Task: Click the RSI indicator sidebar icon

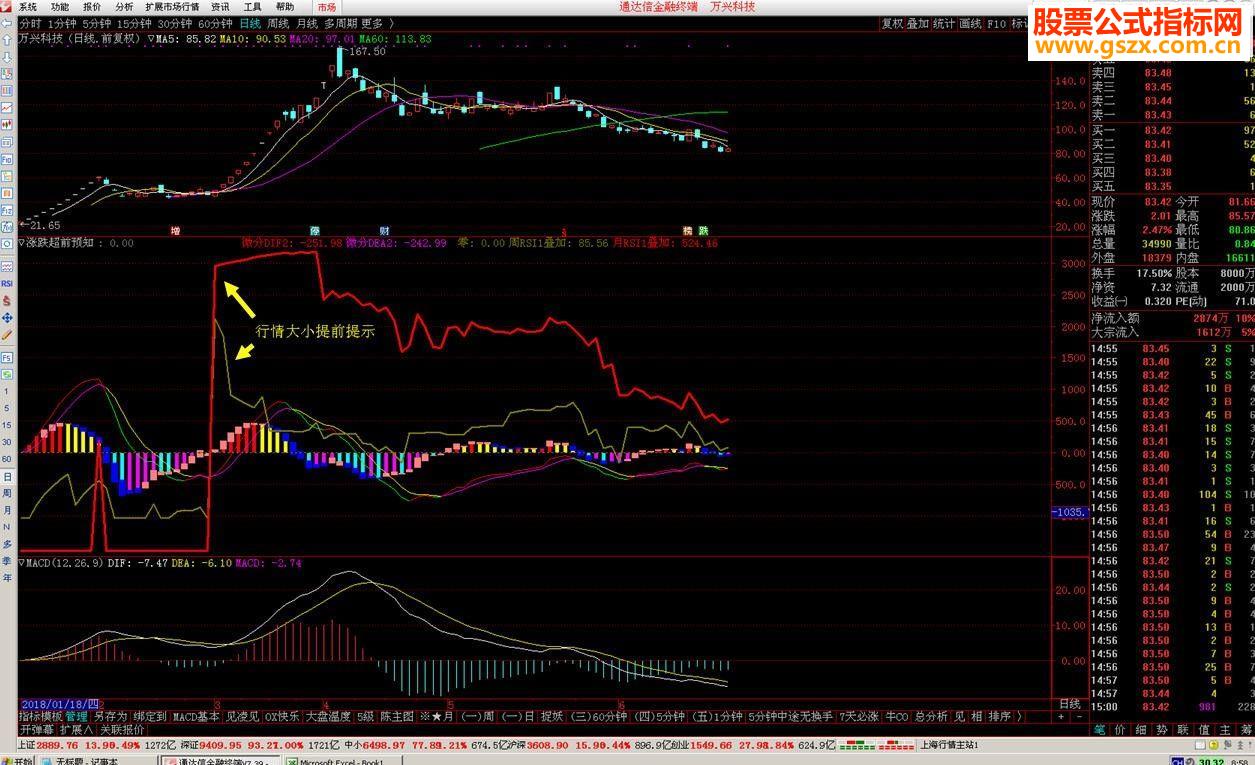Action: (7, 283)
